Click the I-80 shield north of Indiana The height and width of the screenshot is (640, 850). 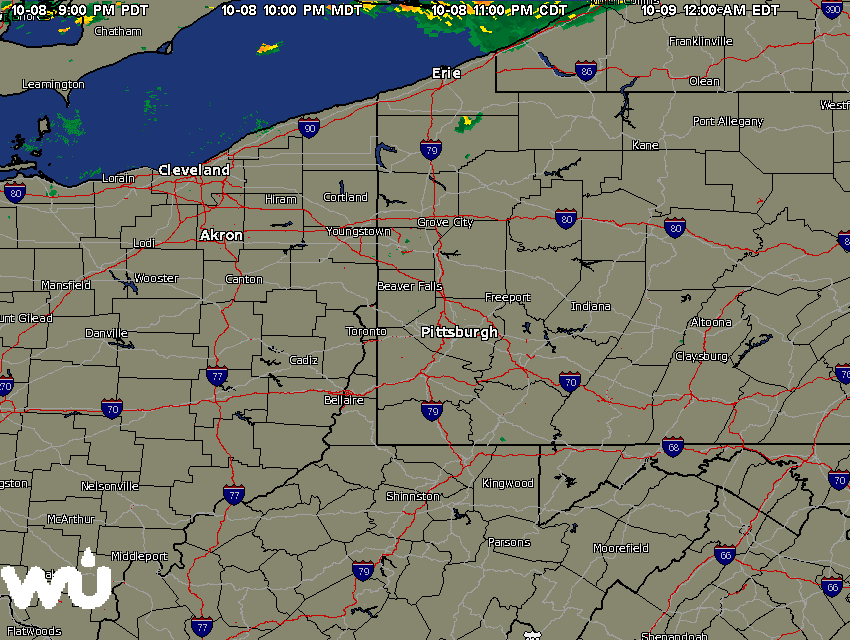click(x=566, y=219)
